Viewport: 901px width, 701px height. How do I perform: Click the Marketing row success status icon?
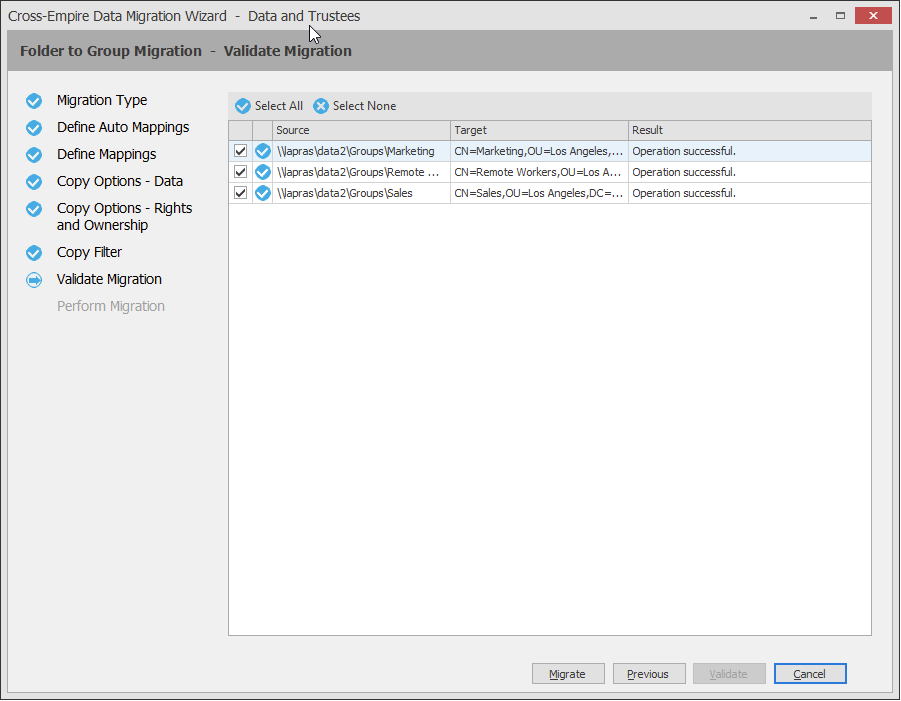click(263, 151)
